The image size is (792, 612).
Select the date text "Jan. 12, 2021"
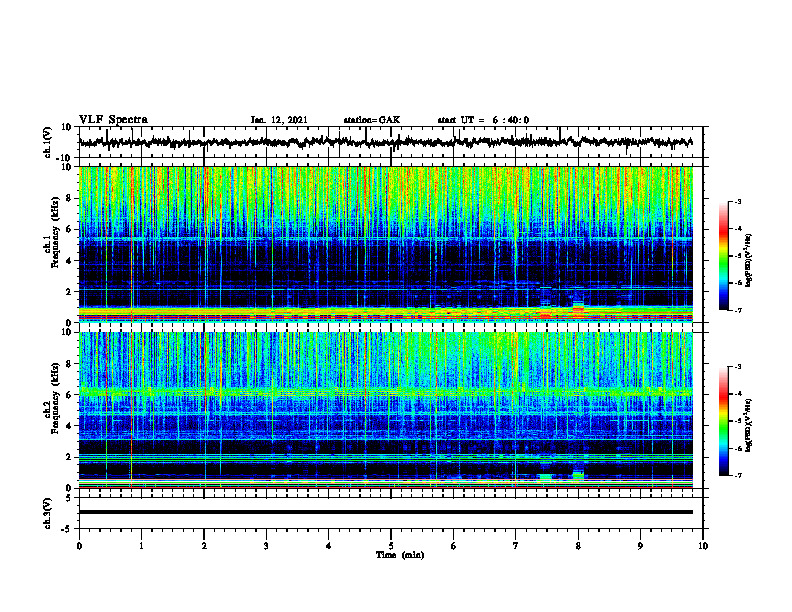279,120
